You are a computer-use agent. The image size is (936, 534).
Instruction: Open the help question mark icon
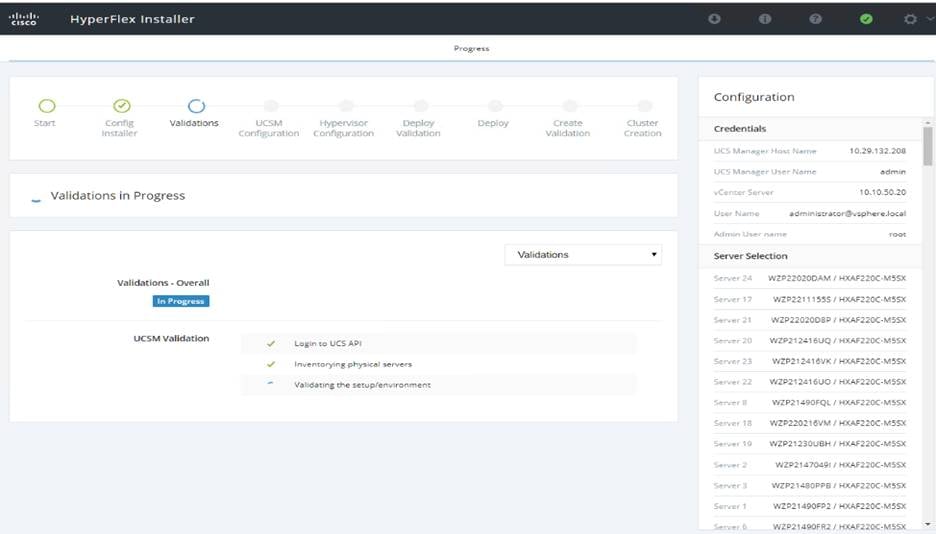pos(815,19)
